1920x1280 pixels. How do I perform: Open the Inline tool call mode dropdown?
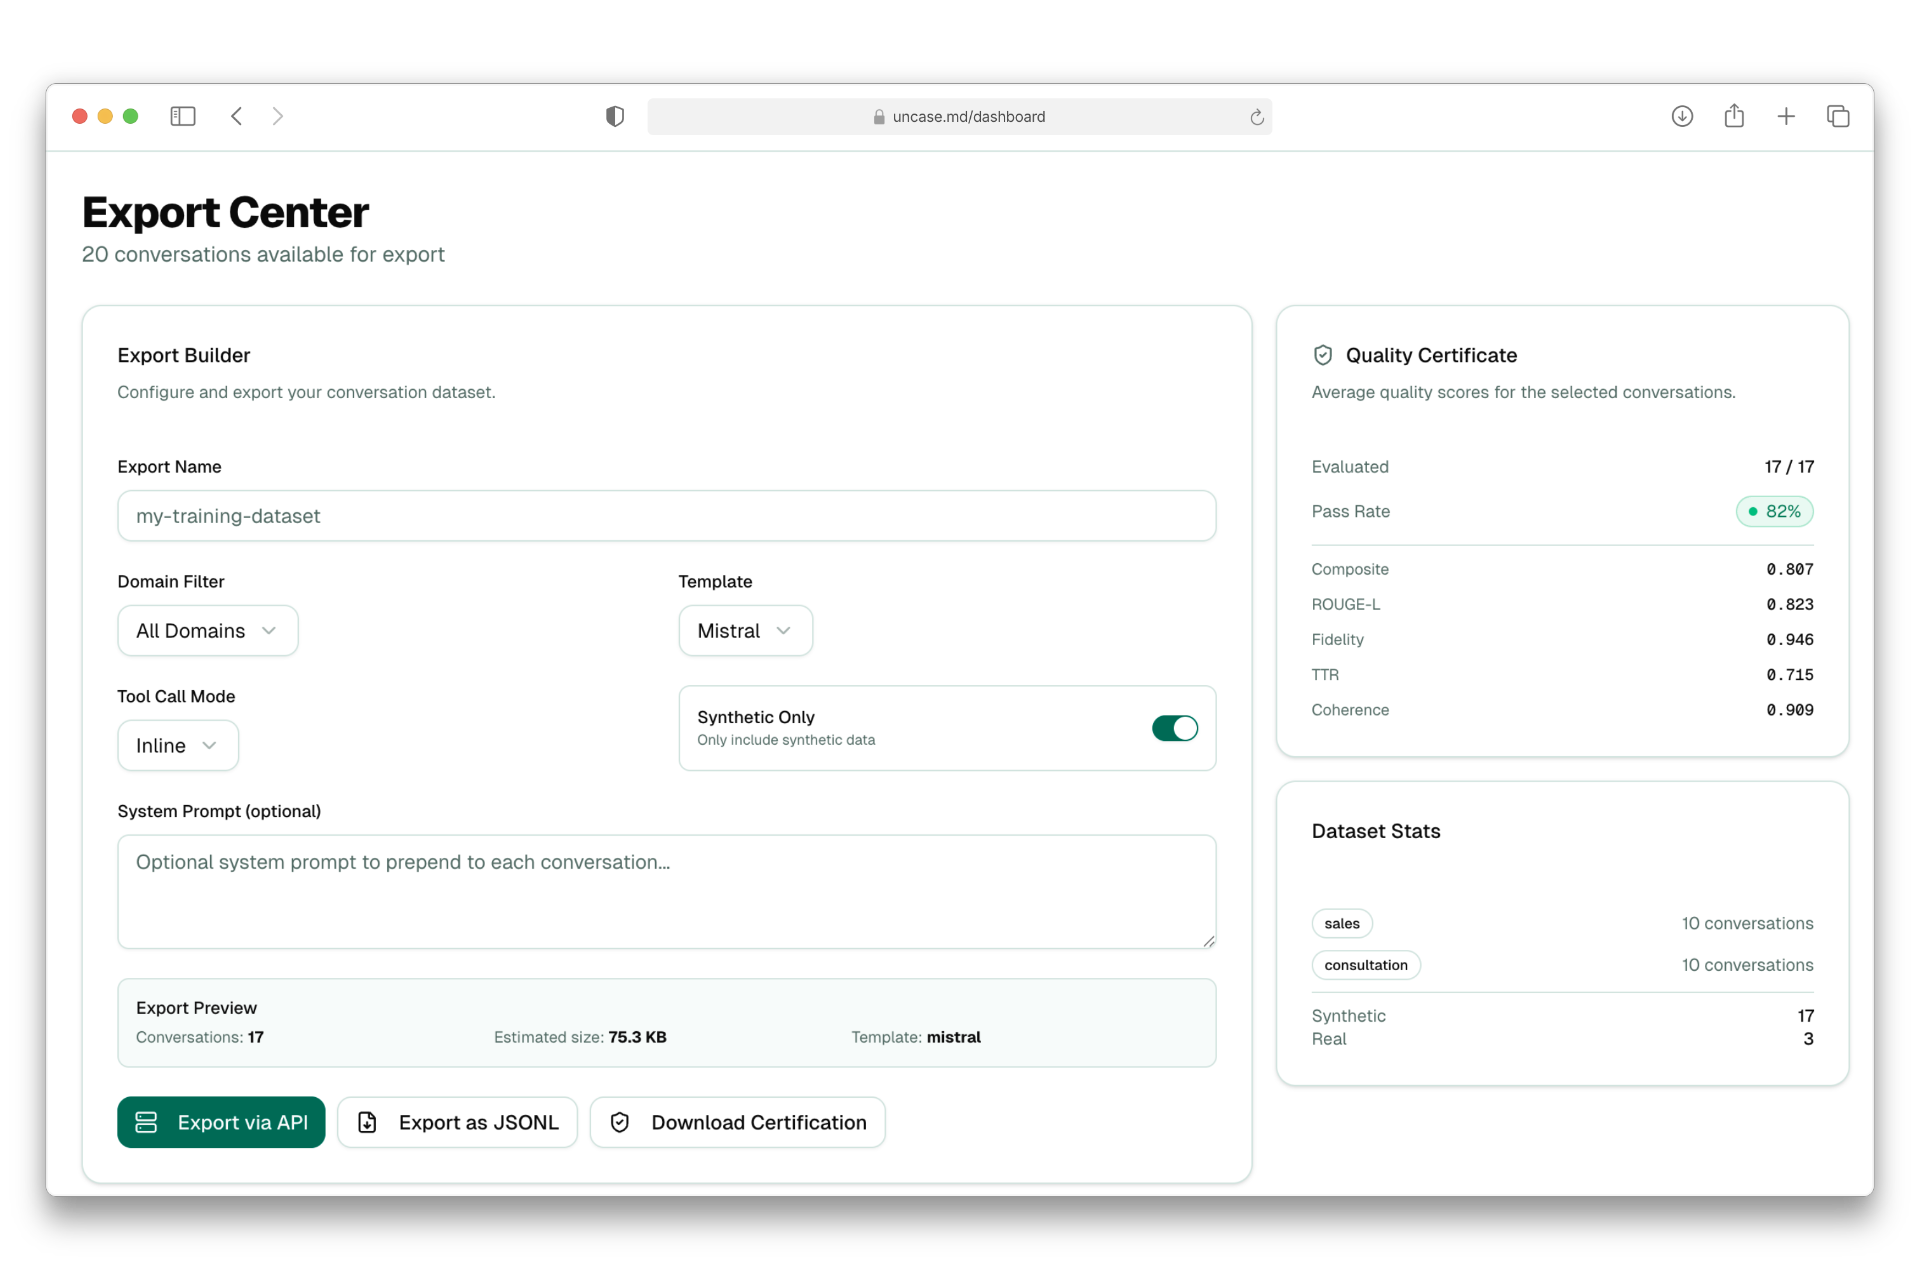point(177,746)
